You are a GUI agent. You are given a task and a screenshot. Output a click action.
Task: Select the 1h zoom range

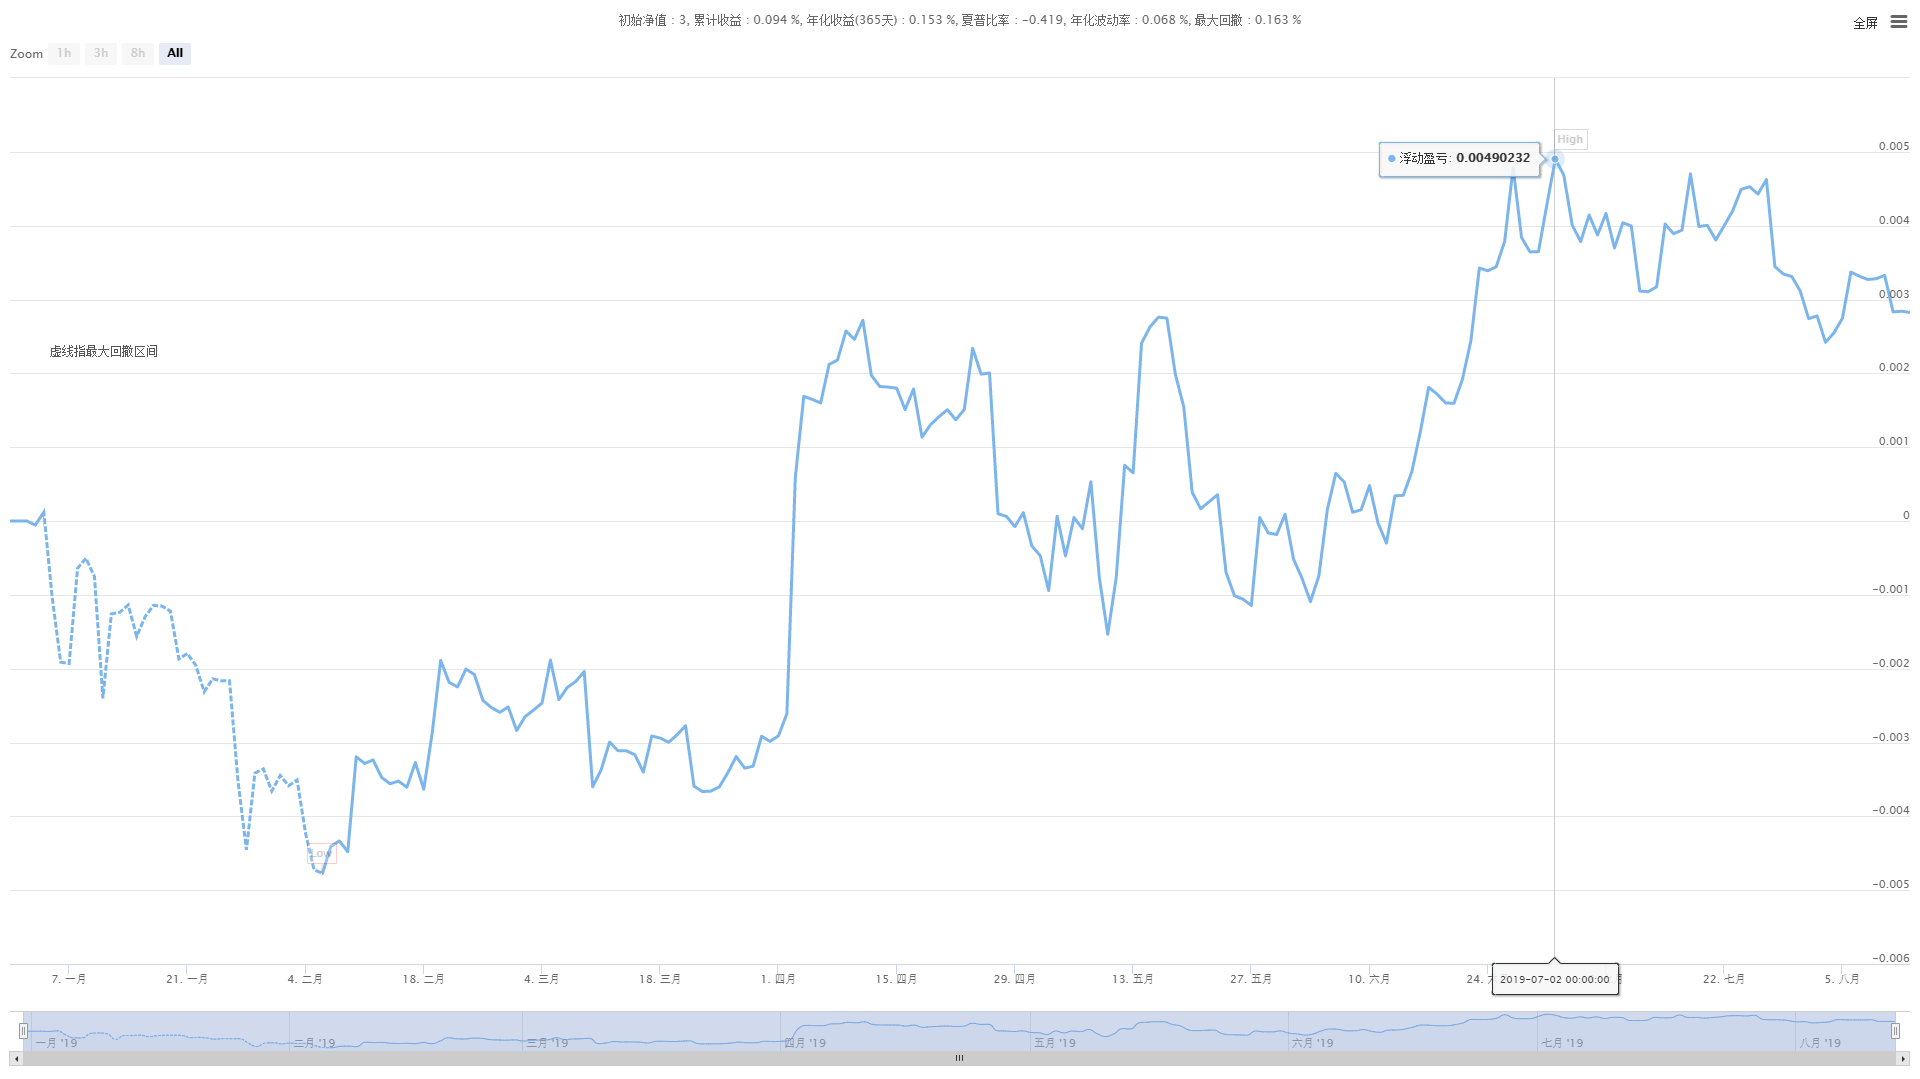point(64,53)
